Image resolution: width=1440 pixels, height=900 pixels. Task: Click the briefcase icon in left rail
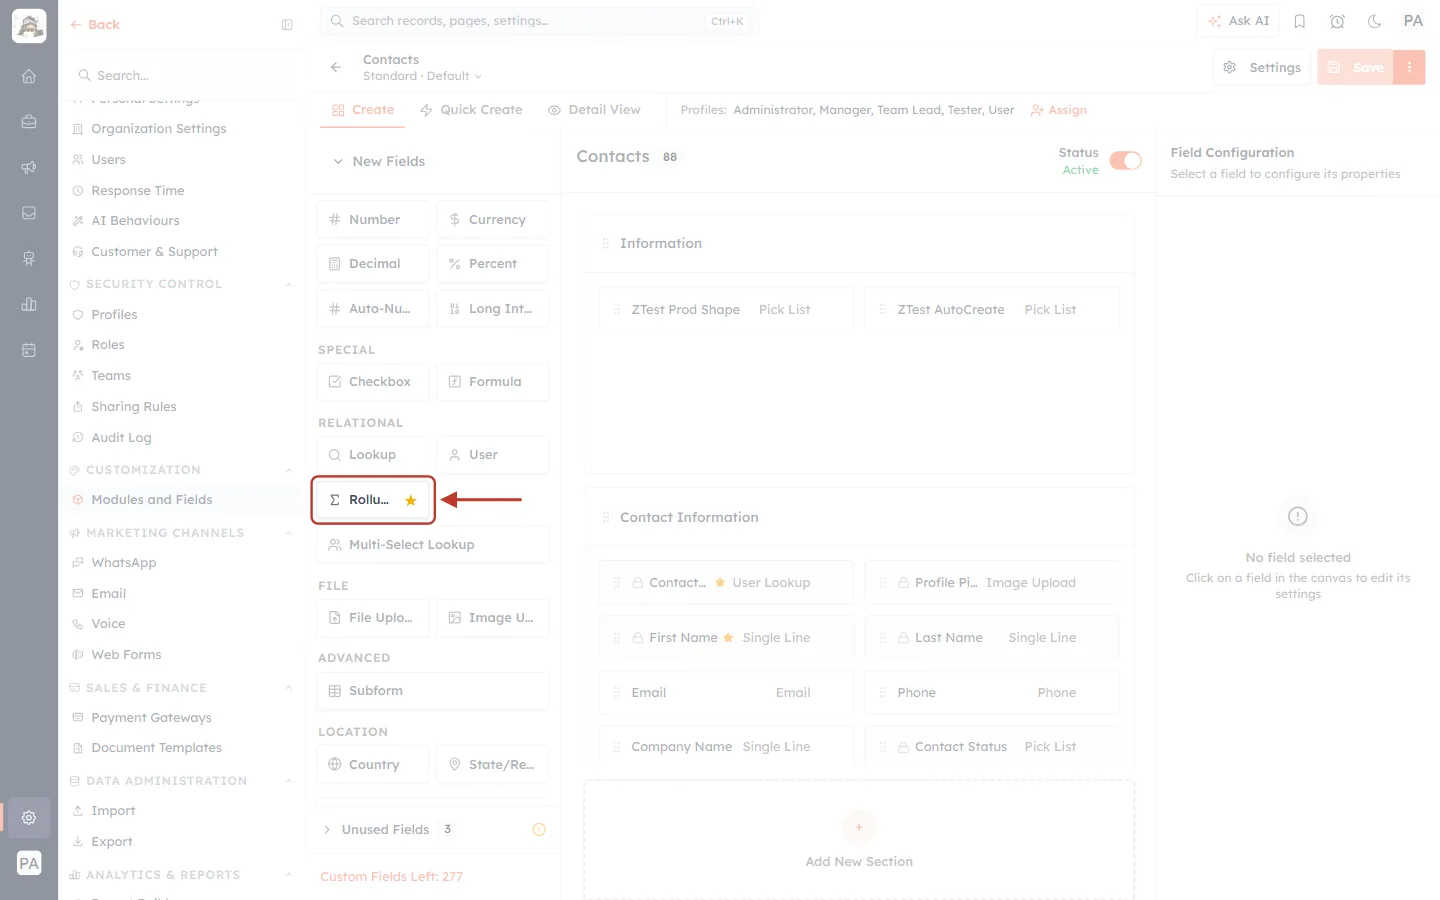(x=29, y=122)
